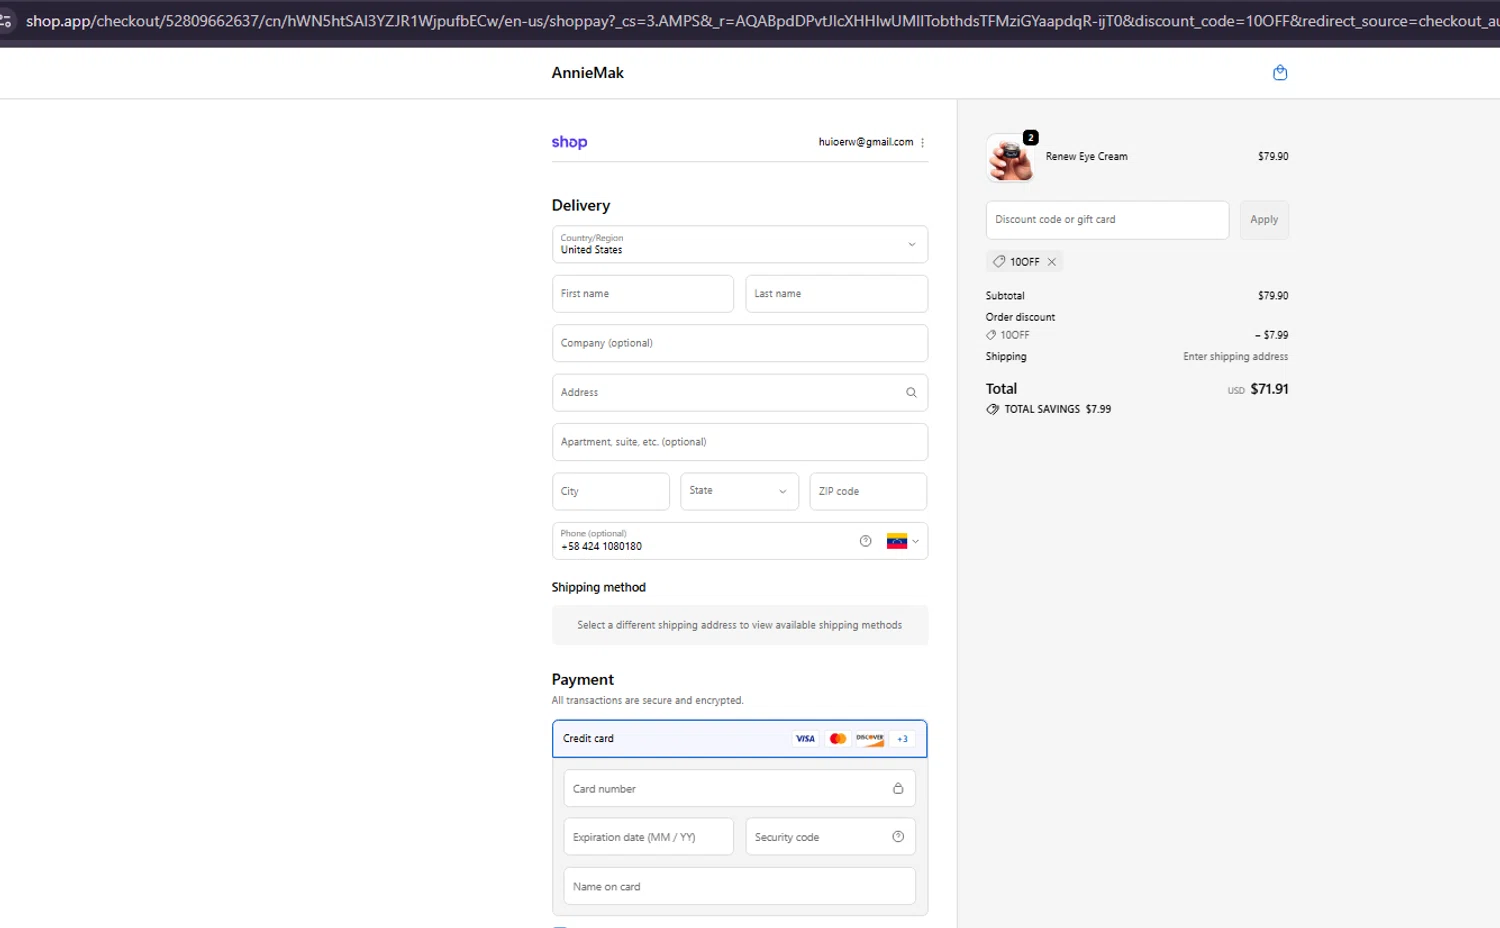The height and width of the screenshot is (928, 1500).
Task: Click the '- $7.99' discount amount
Action: click(1272, 335)
